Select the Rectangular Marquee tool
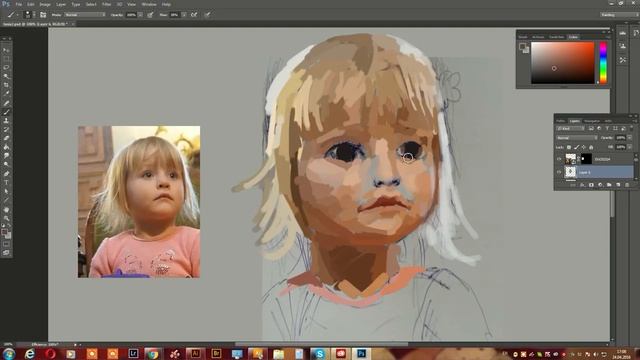 pos(6,59)
